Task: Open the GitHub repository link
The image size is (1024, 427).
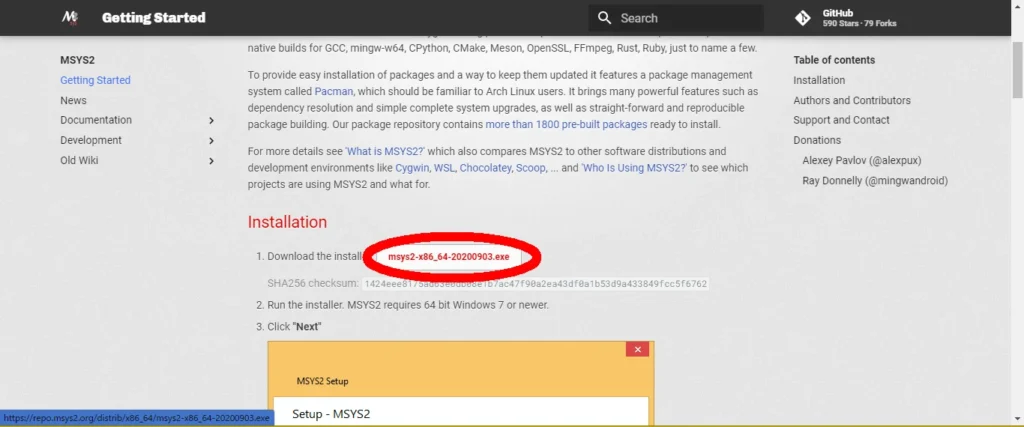Action: [845, 18]
